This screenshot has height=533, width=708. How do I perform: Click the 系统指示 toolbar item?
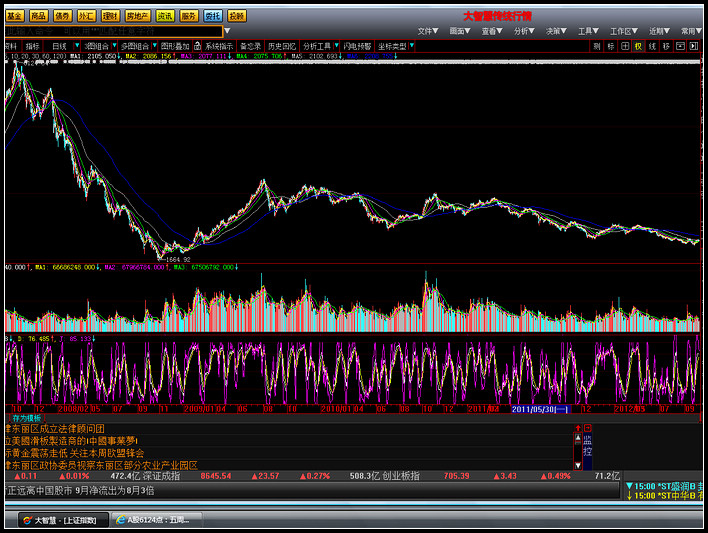coord(219,46)
